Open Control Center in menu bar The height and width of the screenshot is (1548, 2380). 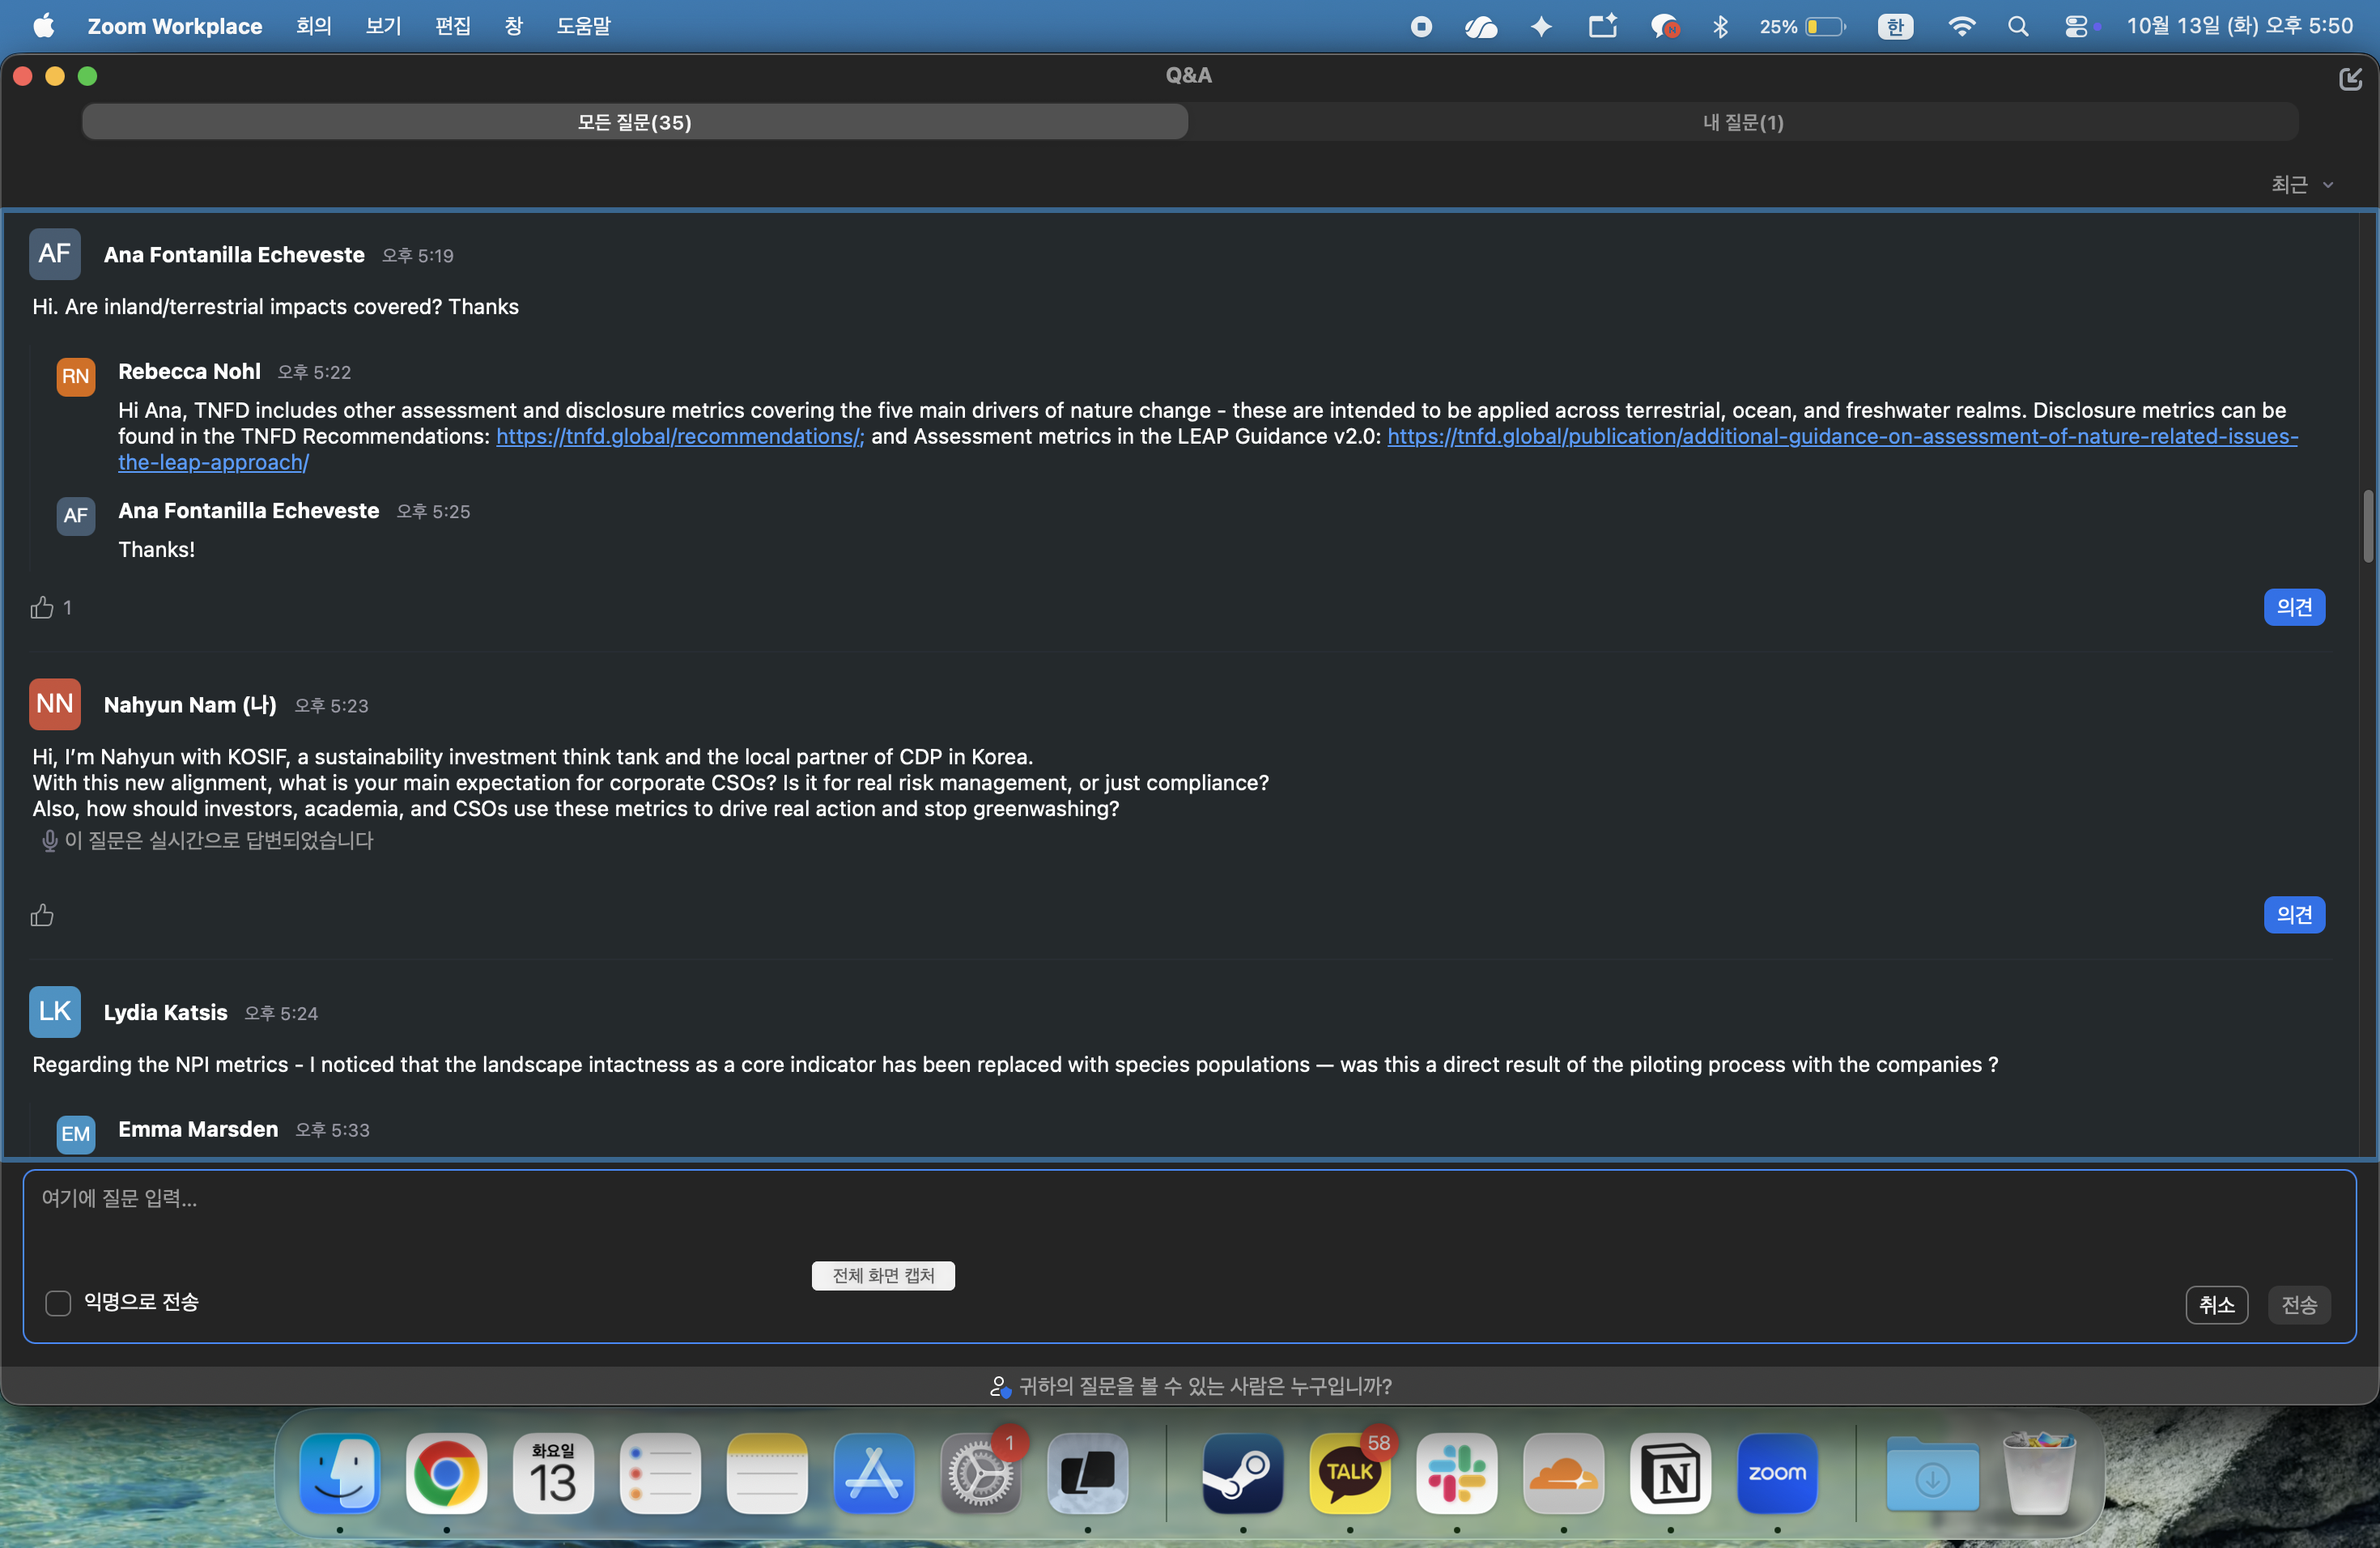point(2076,26)
